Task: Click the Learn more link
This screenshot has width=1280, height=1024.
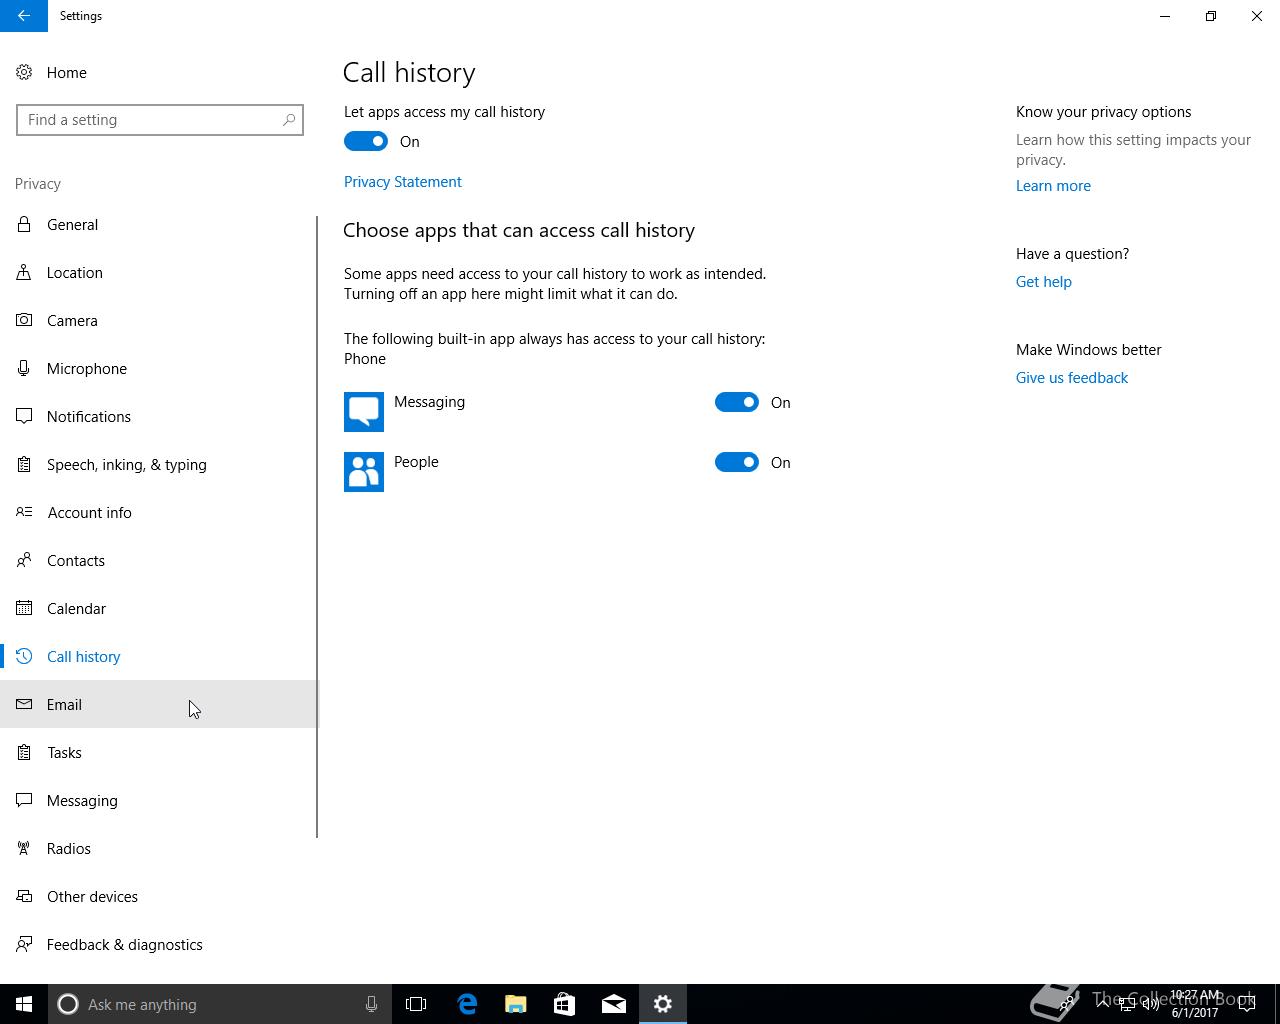Action: tap(1053, 186)
